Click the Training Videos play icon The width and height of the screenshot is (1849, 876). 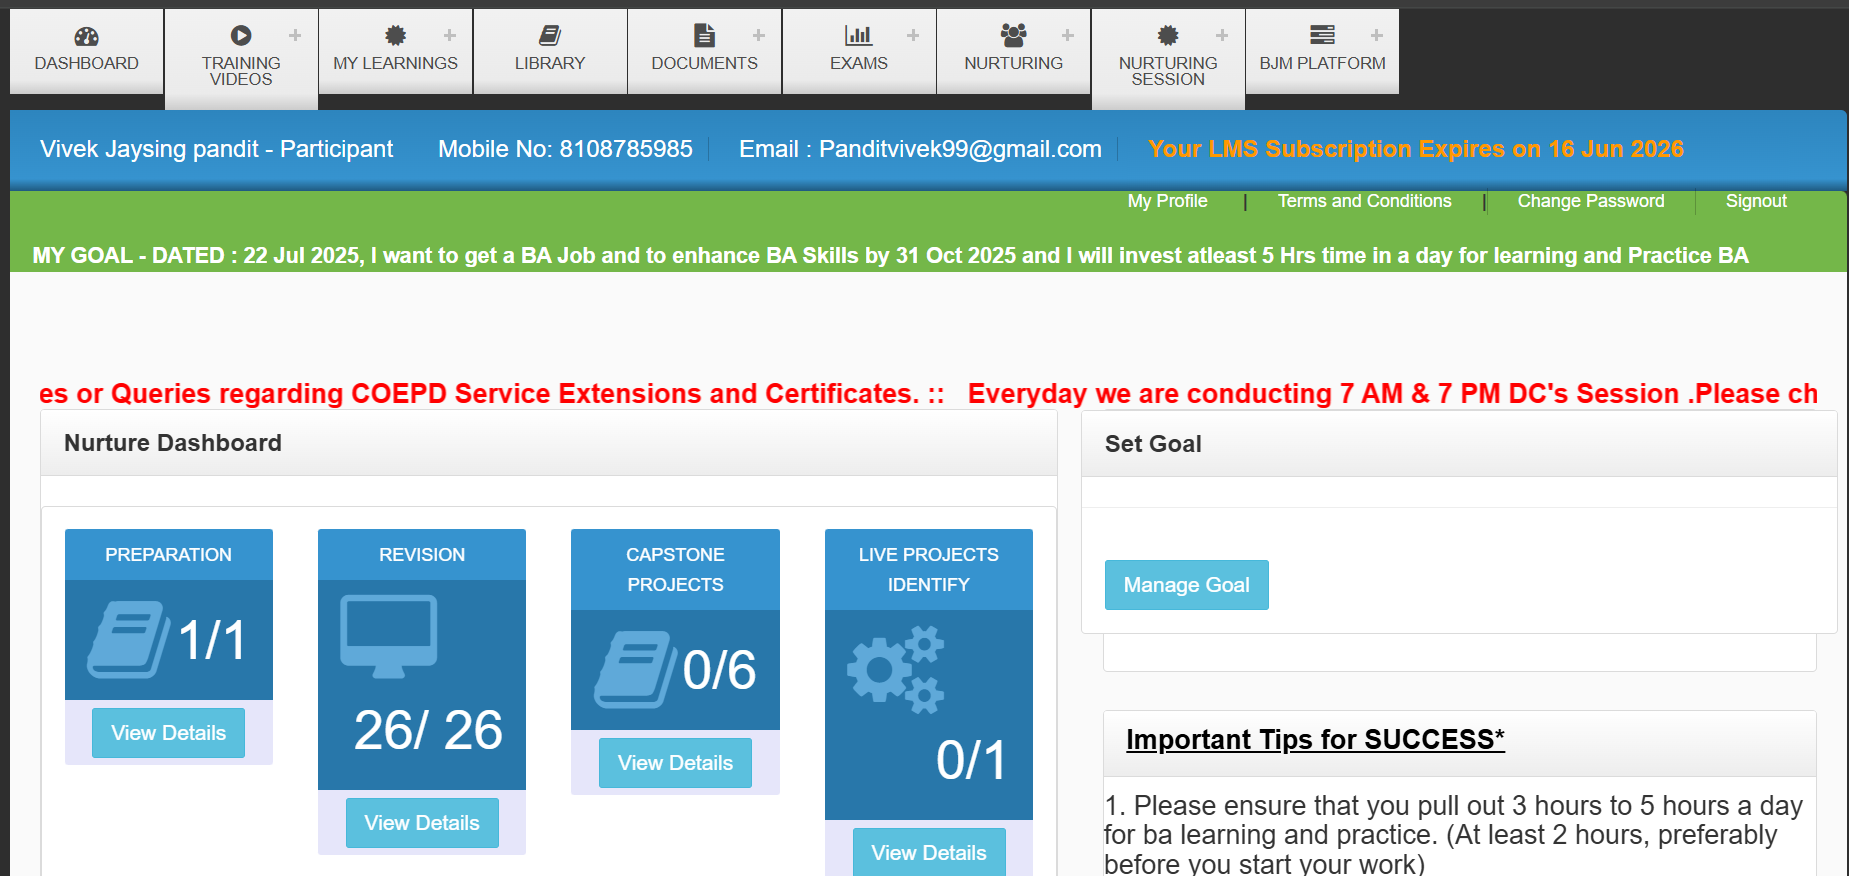tap(241, 36)
